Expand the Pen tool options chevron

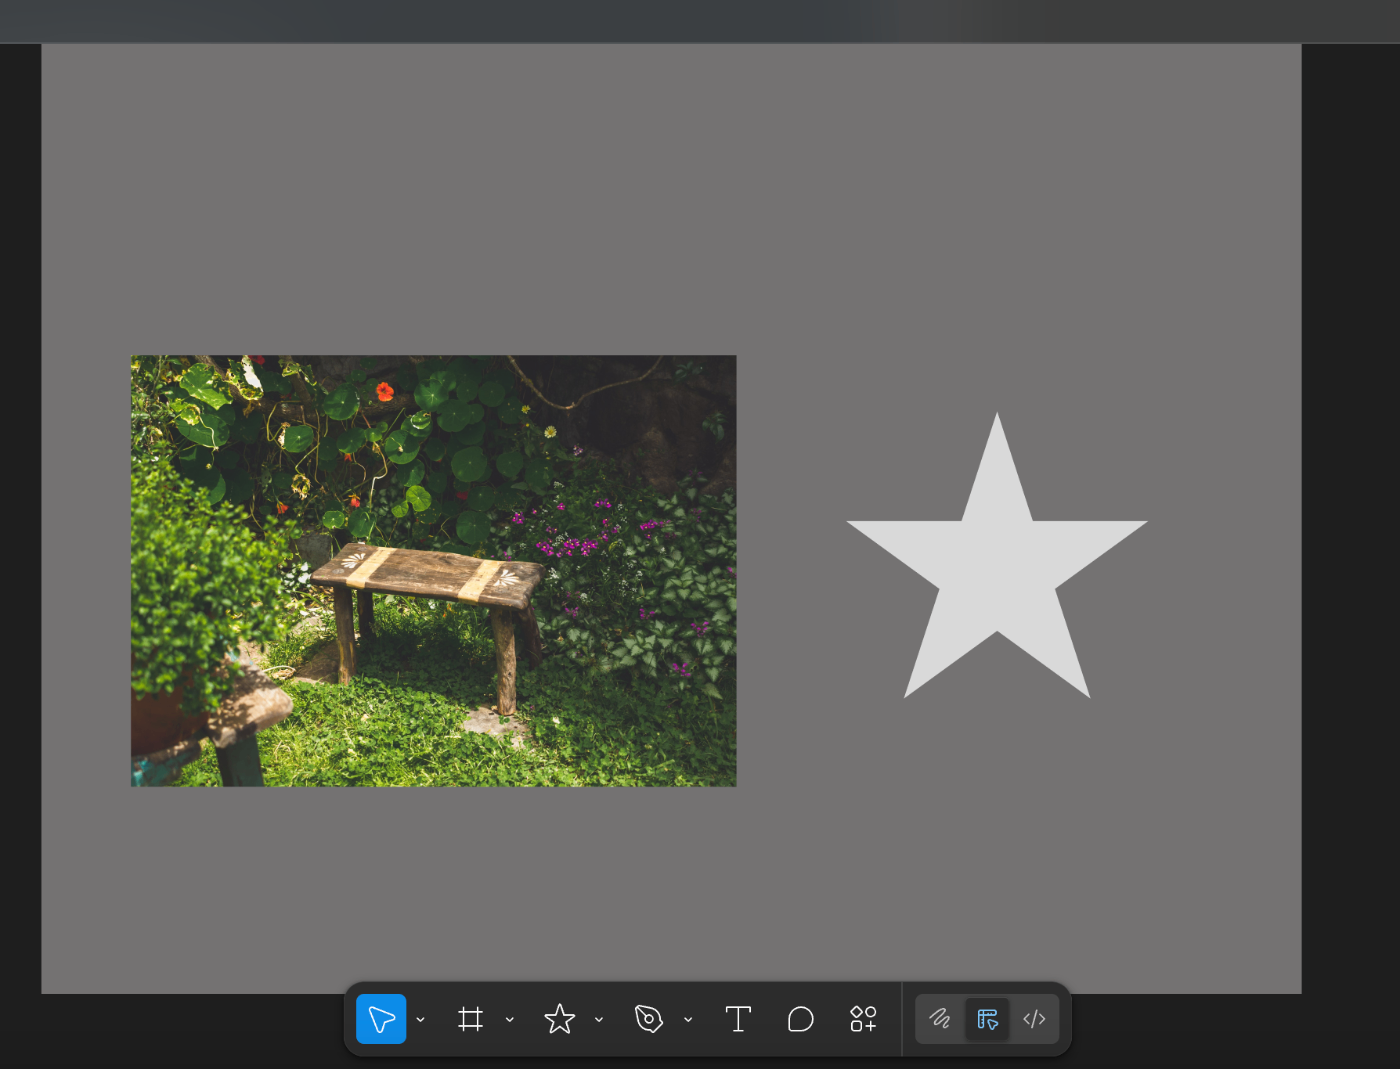[x=688, y=1019]
